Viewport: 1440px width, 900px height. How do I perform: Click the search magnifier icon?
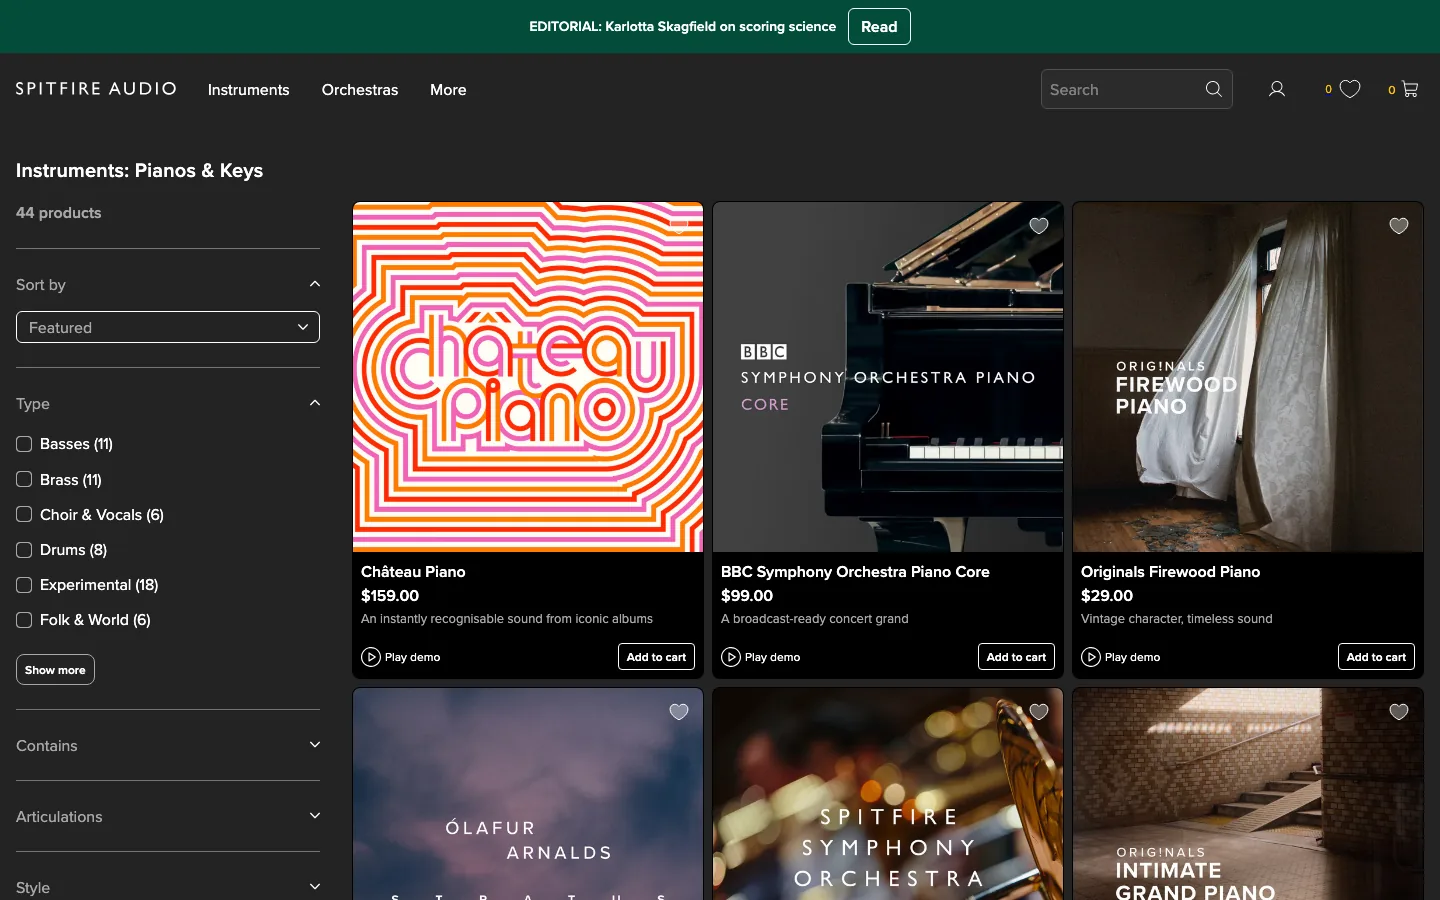point(1213,89)
